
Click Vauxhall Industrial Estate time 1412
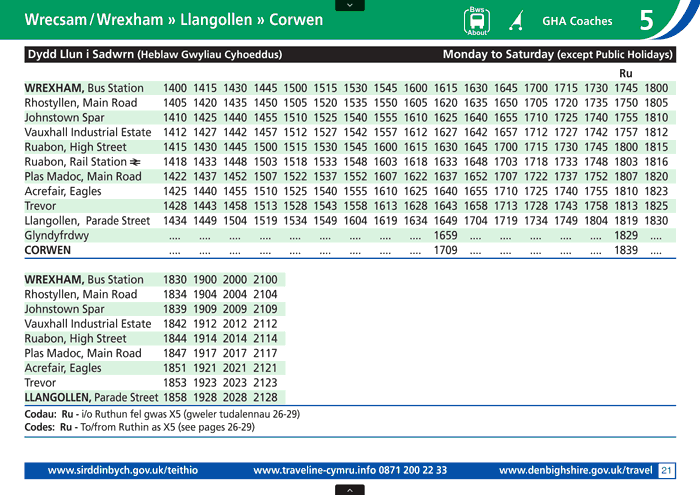[x=175, y=132]
